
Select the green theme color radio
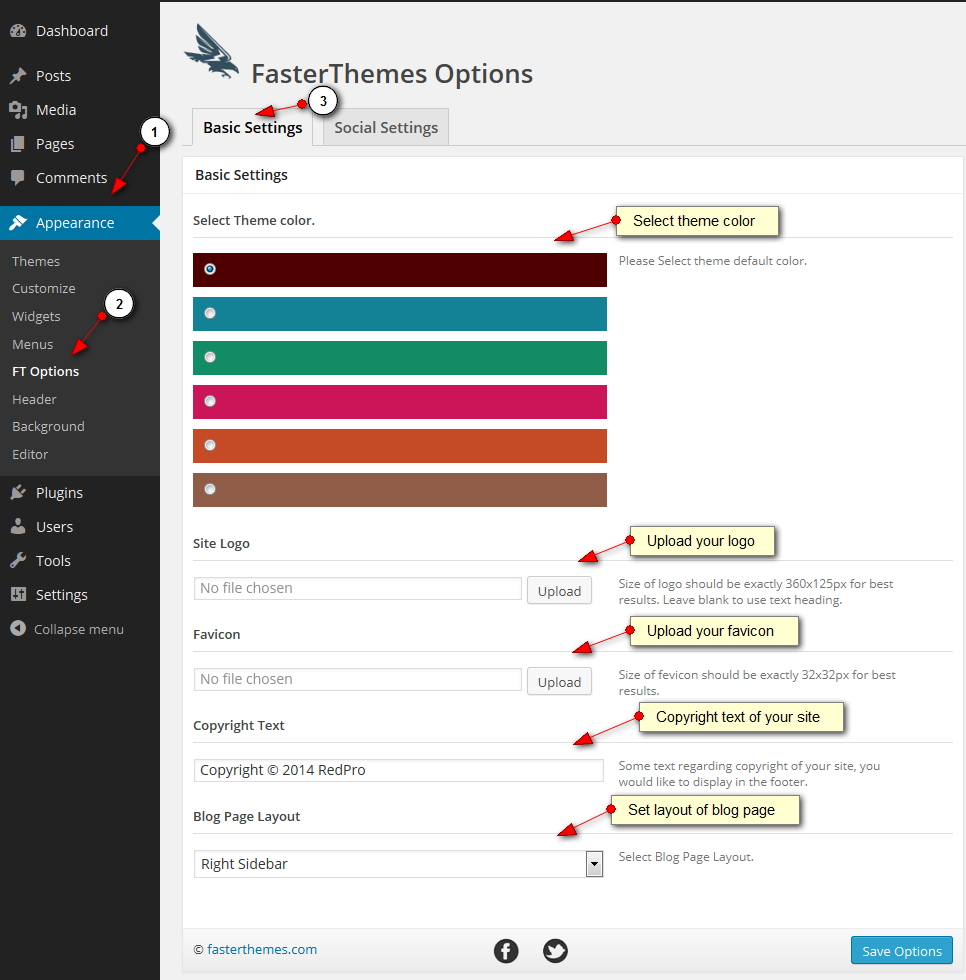[x=210, y=357]
